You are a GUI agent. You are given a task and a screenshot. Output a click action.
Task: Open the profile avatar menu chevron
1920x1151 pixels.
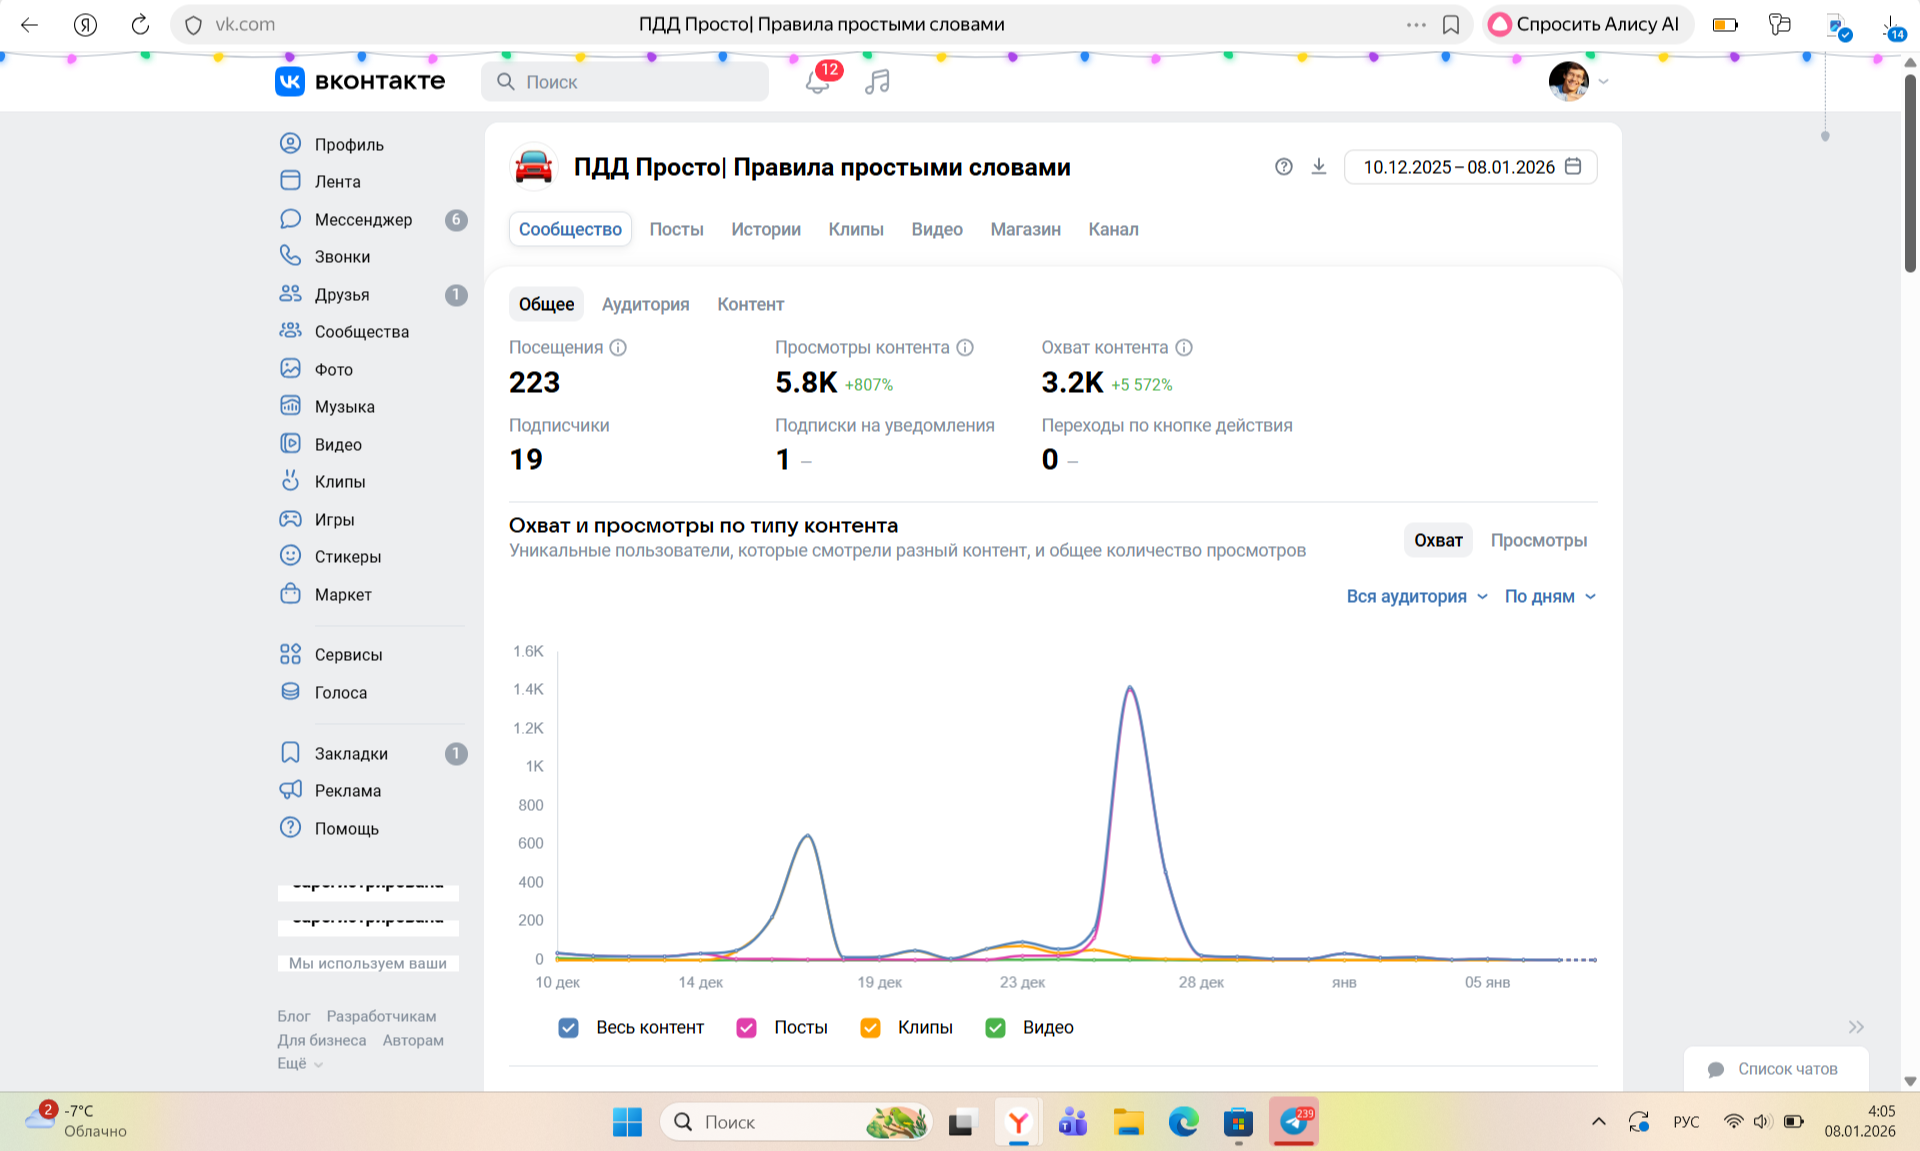(1603, 82)
